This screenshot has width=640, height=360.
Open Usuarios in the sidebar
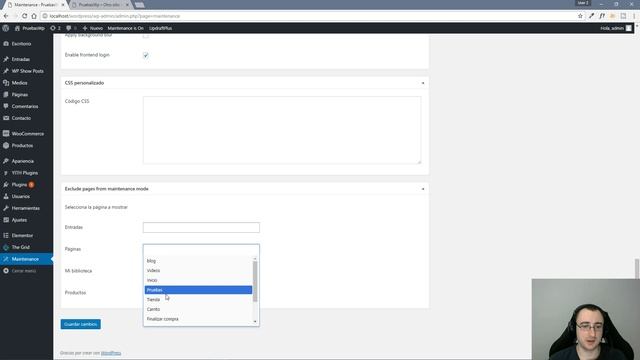coord(20,197)
